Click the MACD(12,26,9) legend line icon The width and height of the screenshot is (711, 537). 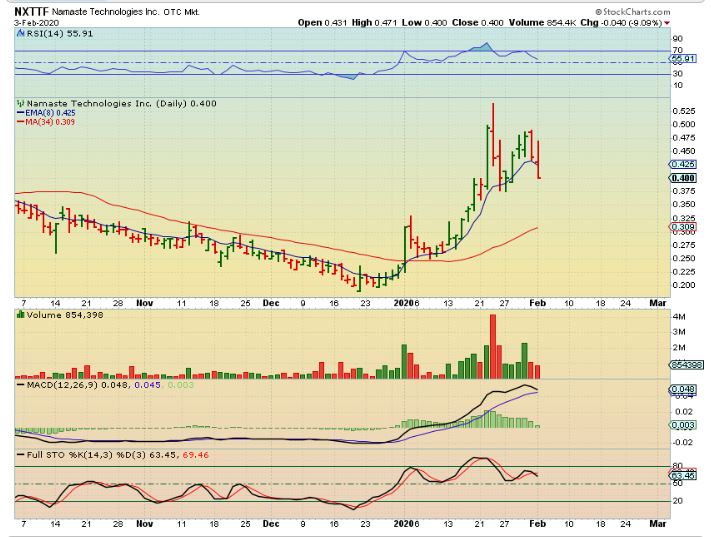(x=18, y=385)
